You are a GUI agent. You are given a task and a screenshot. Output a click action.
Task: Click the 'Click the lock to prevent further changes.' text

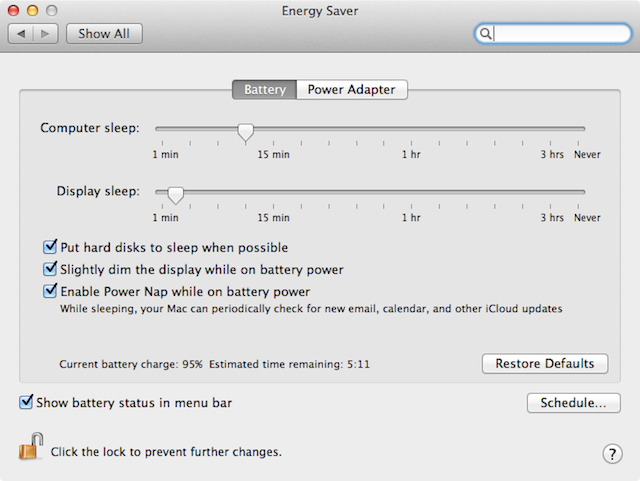(166, 452)
